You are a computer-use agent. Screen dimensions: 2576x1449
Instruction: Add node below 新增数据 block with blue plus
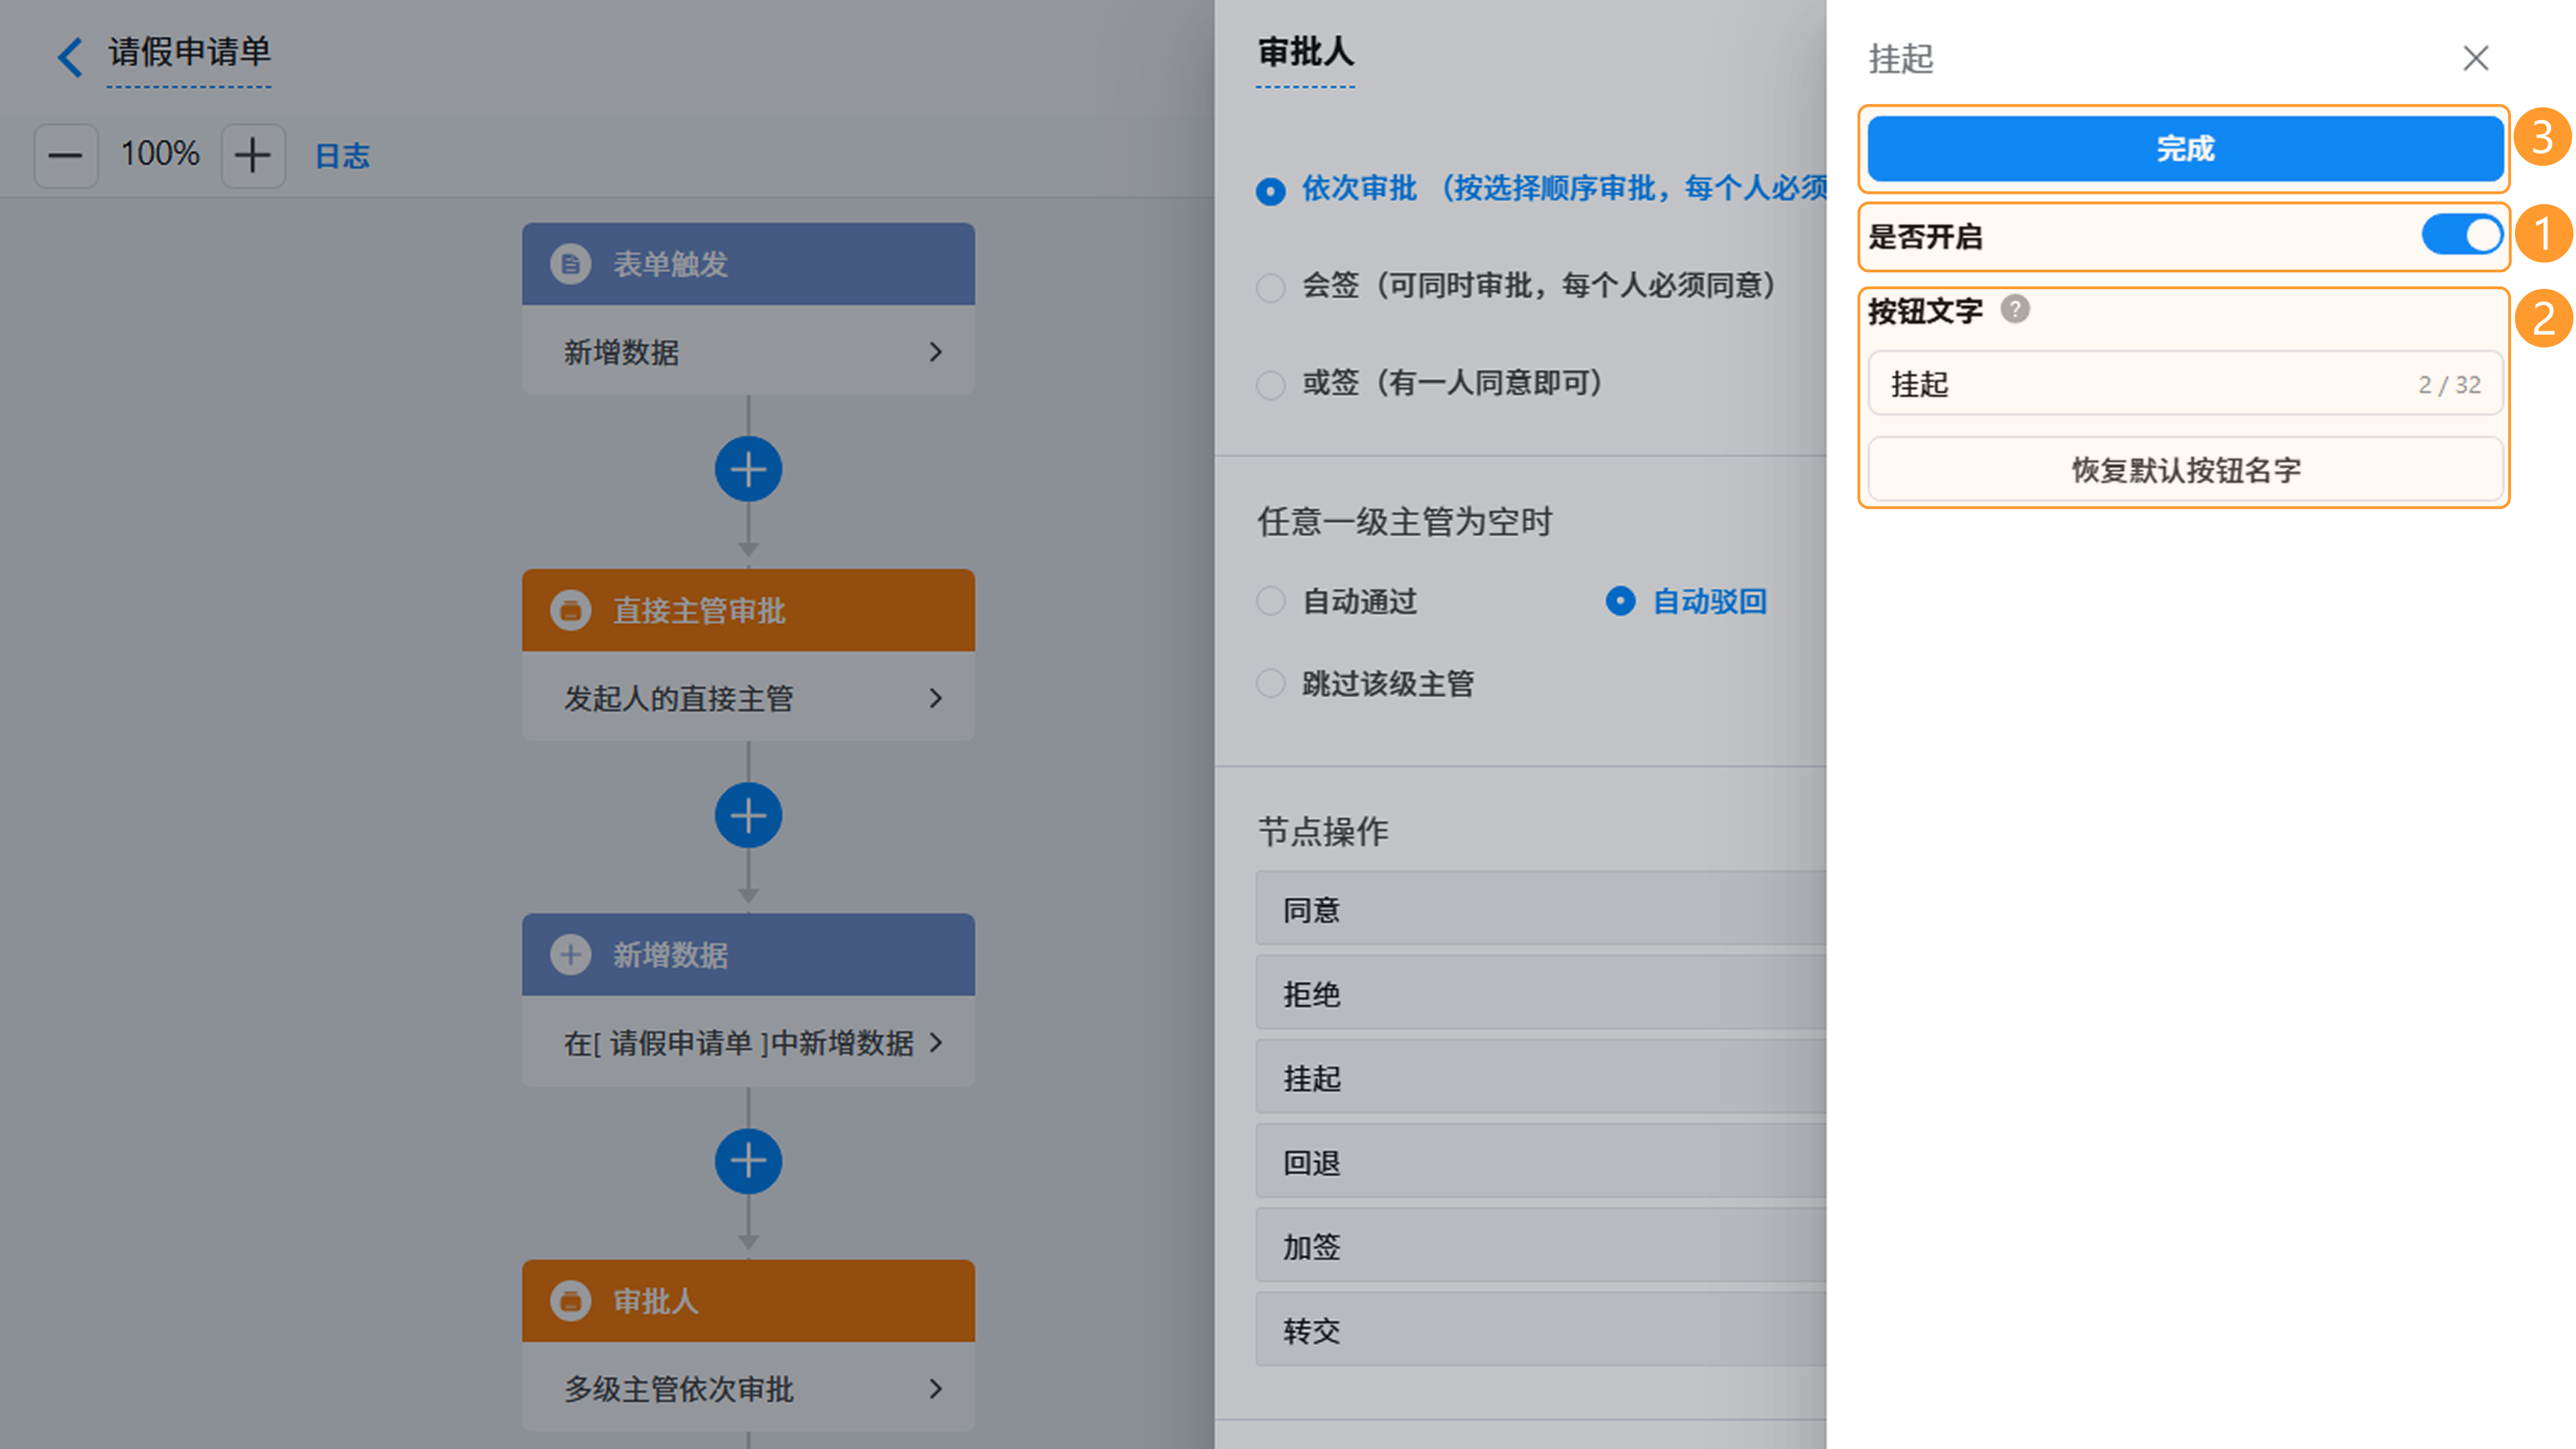pos(748,1161)
